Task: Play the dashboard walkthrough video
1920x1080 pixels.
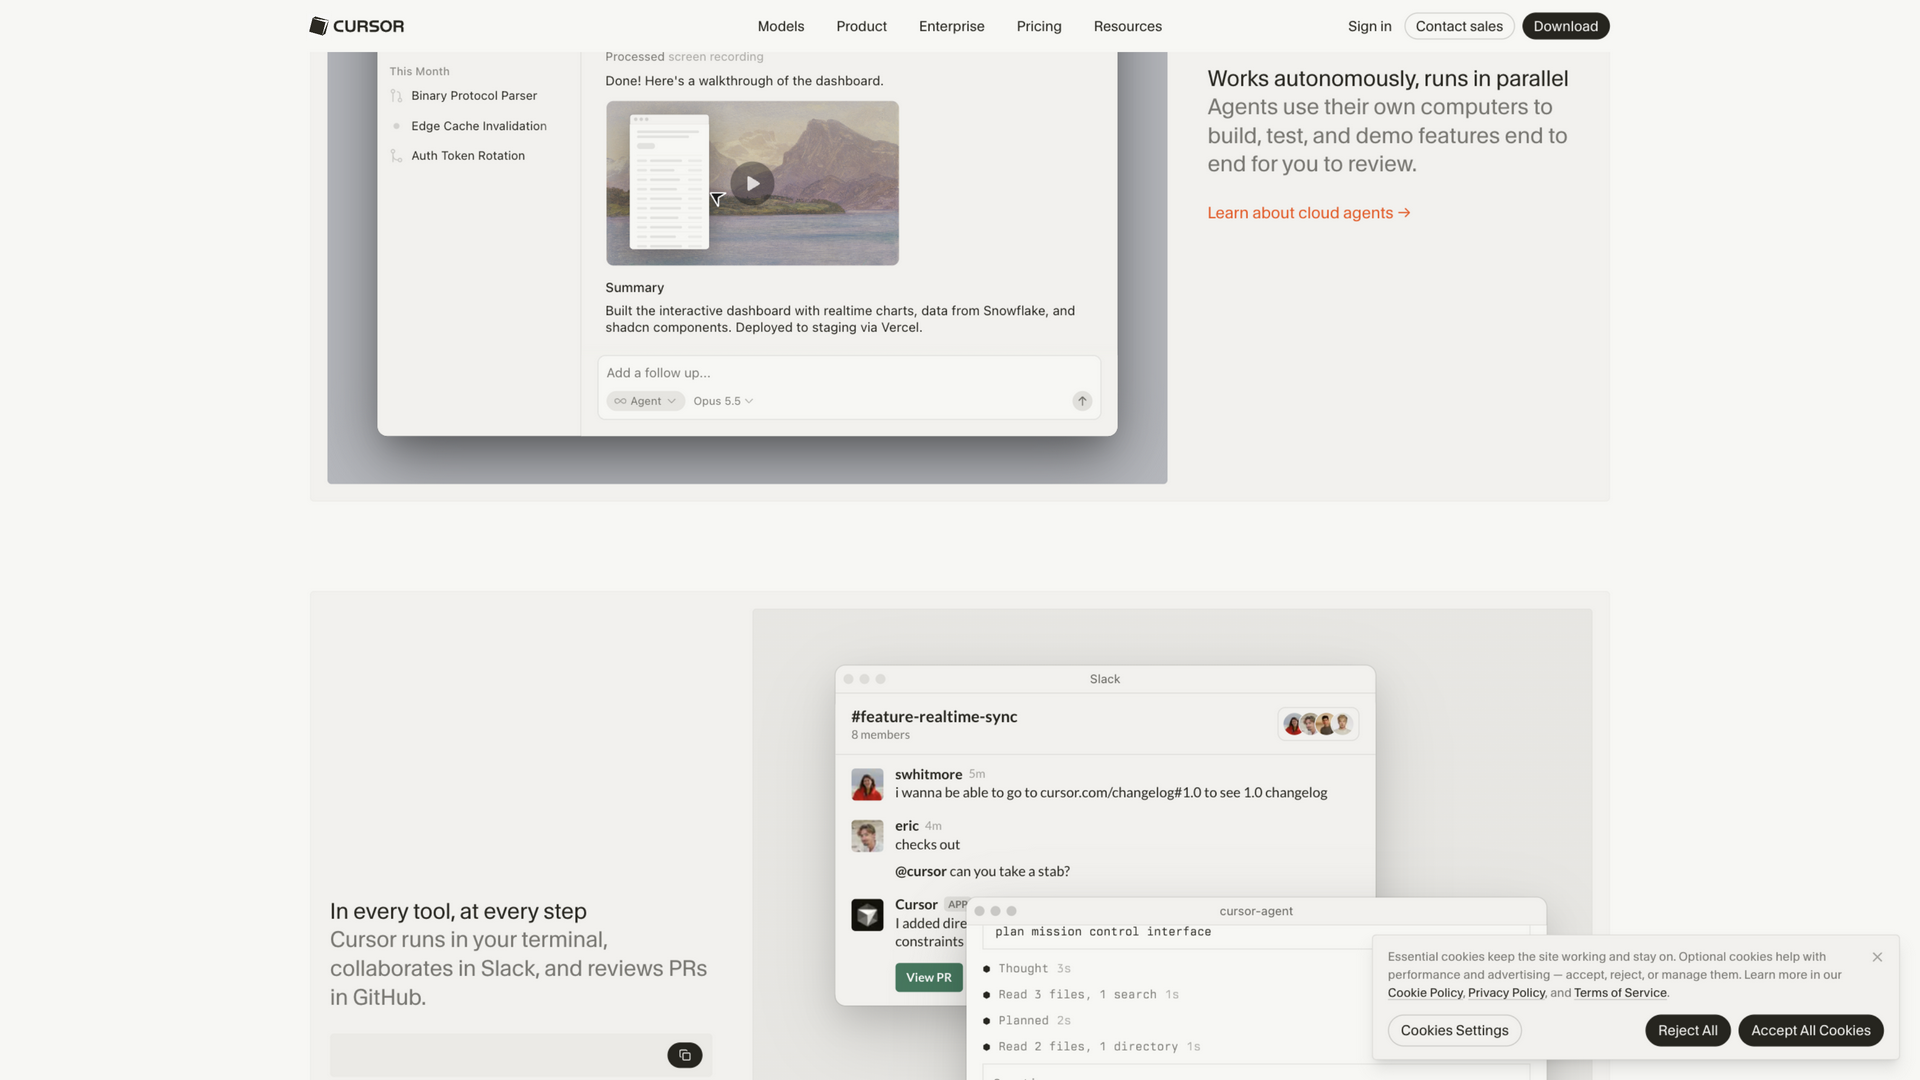Action: coord(752,184)
